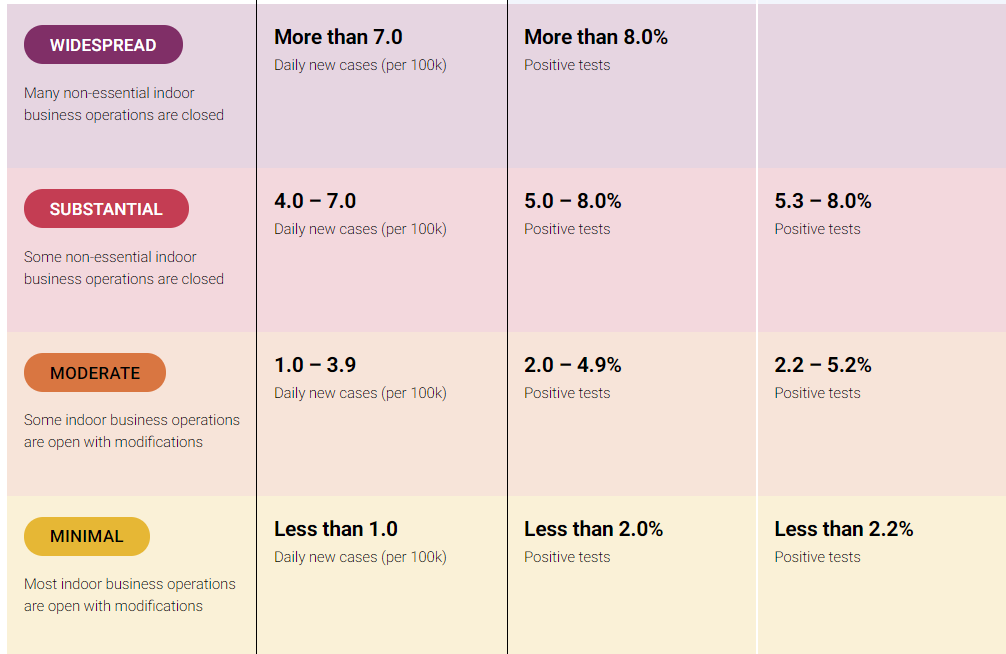Select the "5.0 – 8.0%" positive tests value
Screen dimensions: 1006x654
[573, 201]
